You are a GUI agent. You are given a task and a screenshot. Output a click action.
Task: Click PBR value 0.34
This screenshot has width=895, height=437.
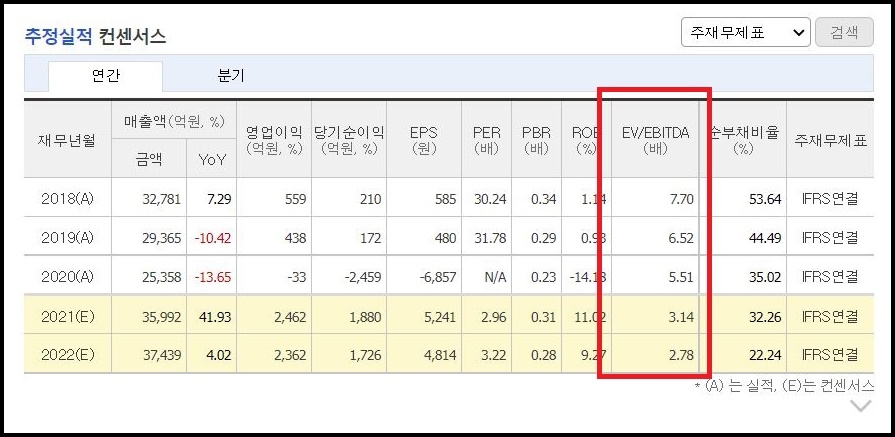(543, 199)
